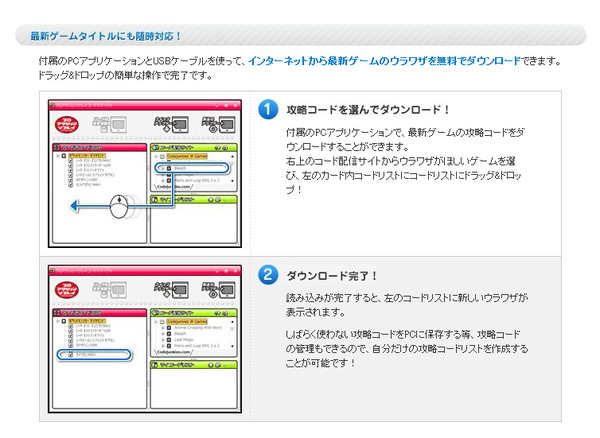Toggle the fourth code checkbox in step 2 card list
Screen dimensions: 600x438
70,340
